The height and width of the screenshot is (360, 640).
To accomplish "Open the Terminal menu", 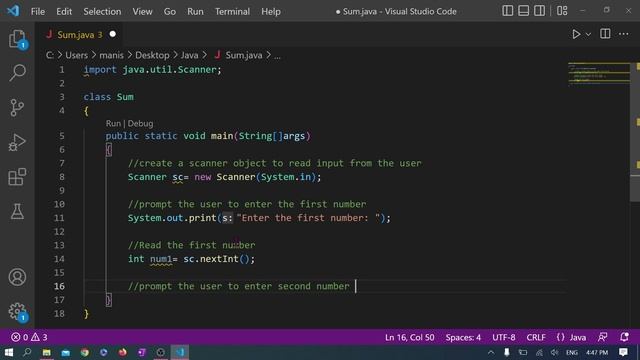I will [232, 11].
